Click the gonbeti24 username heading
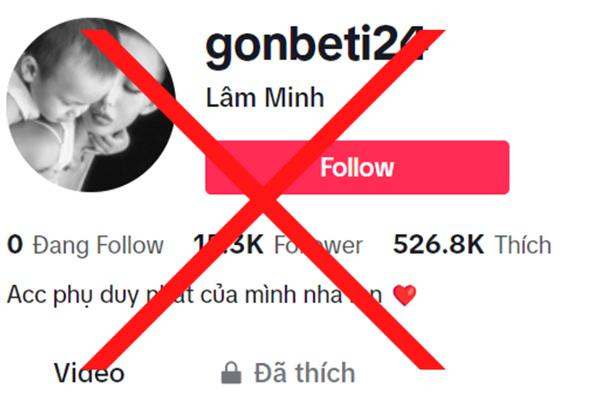This screenshot has width=600, height=400. tap(315, 46)
